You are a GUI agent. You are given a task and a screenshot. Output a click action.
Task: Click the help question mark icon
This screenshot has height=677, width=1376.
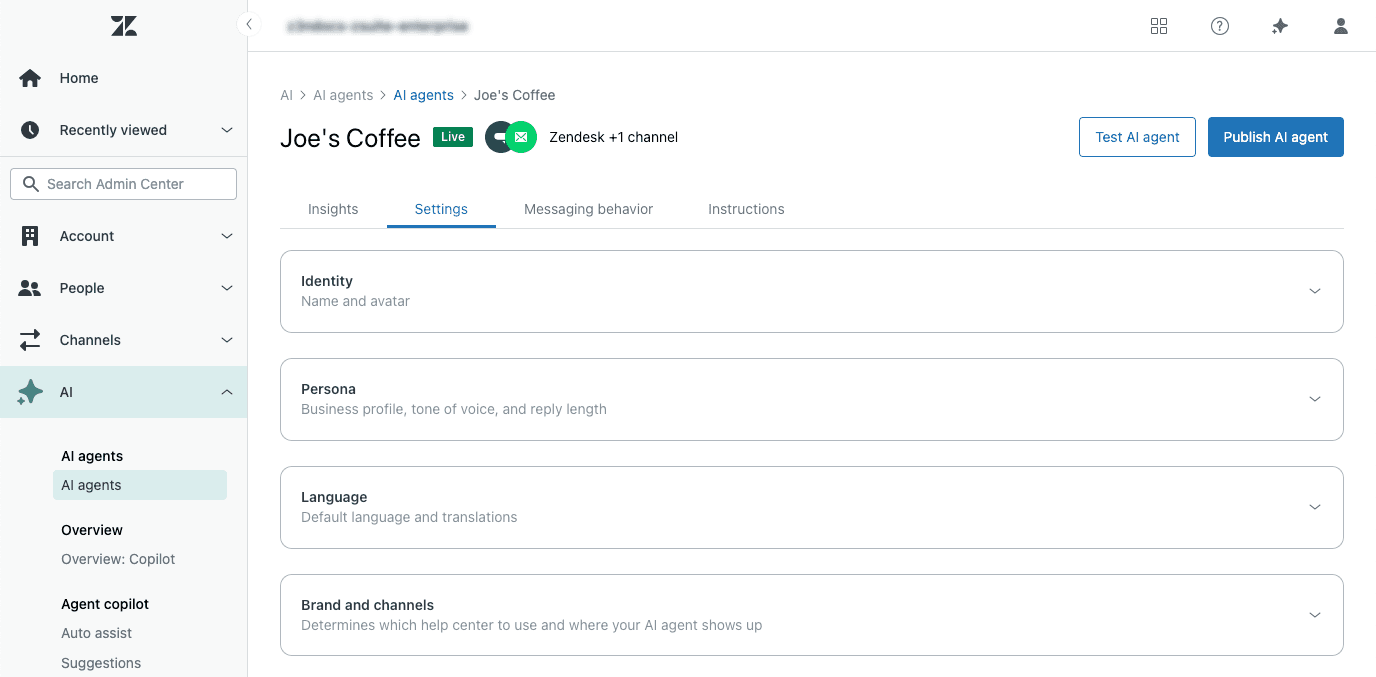1220,26
